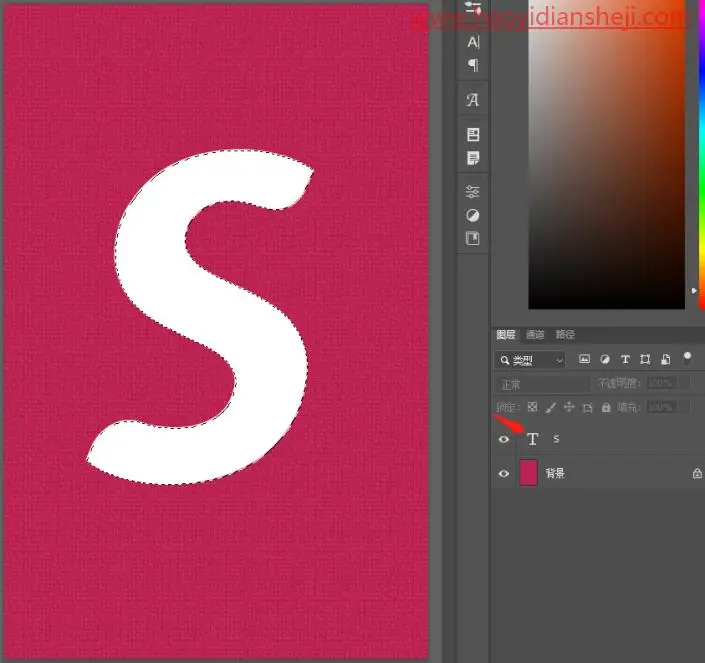Open the 类型 layer filter dropdown
705x663 pixels.
[x=530, y=360]
